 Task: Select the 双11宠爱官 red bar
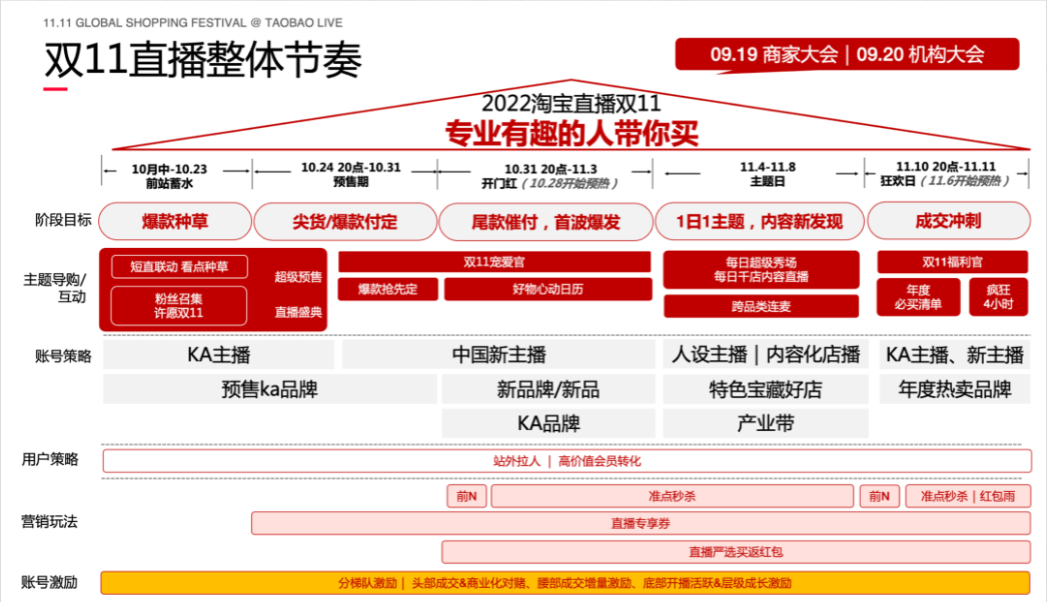(494, 262)
